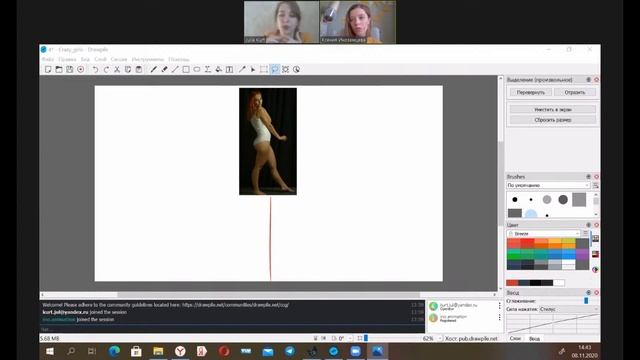The image size is (640, 360).
Task: Select the Eraser tool
Action: [x=164, y=69]
